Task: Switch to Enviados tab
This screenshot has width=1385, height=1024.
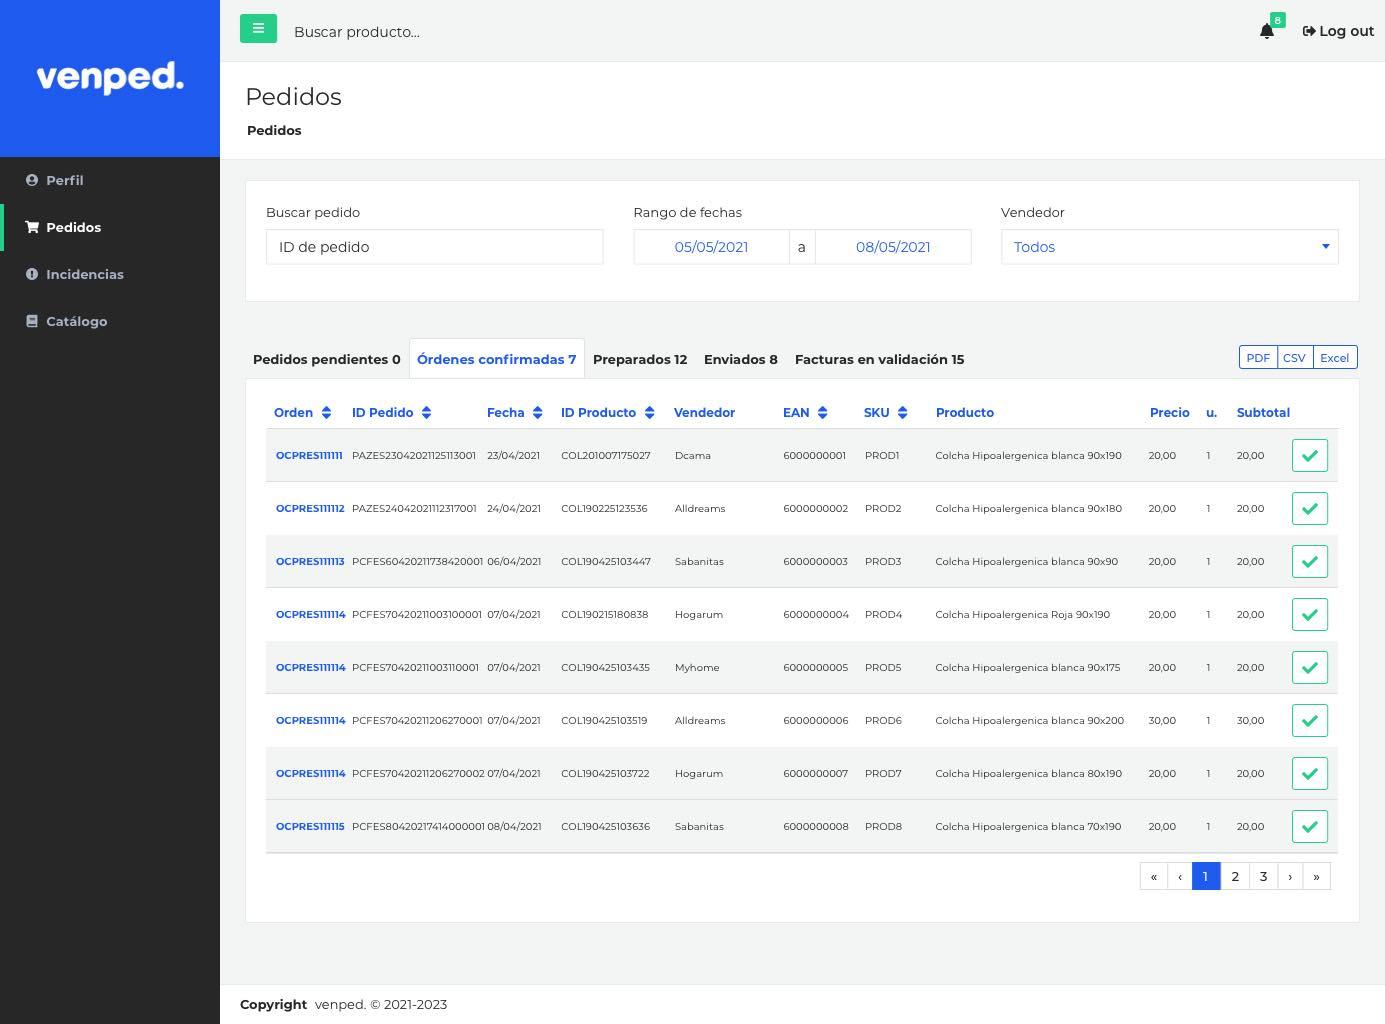Action: pos(741,359)
